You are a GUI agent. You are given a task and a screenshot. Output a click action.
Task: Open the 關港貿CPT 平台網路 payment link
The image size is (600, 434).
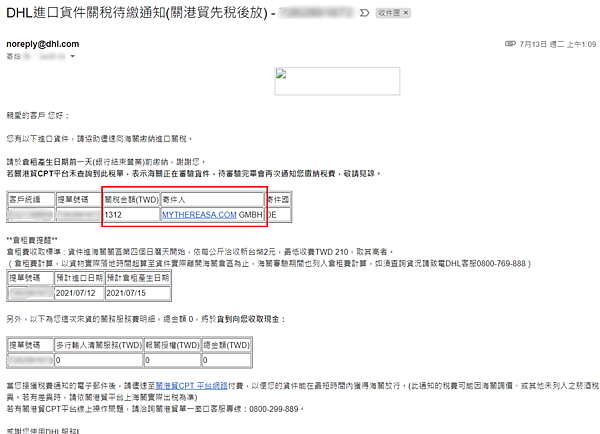(192, 386)
